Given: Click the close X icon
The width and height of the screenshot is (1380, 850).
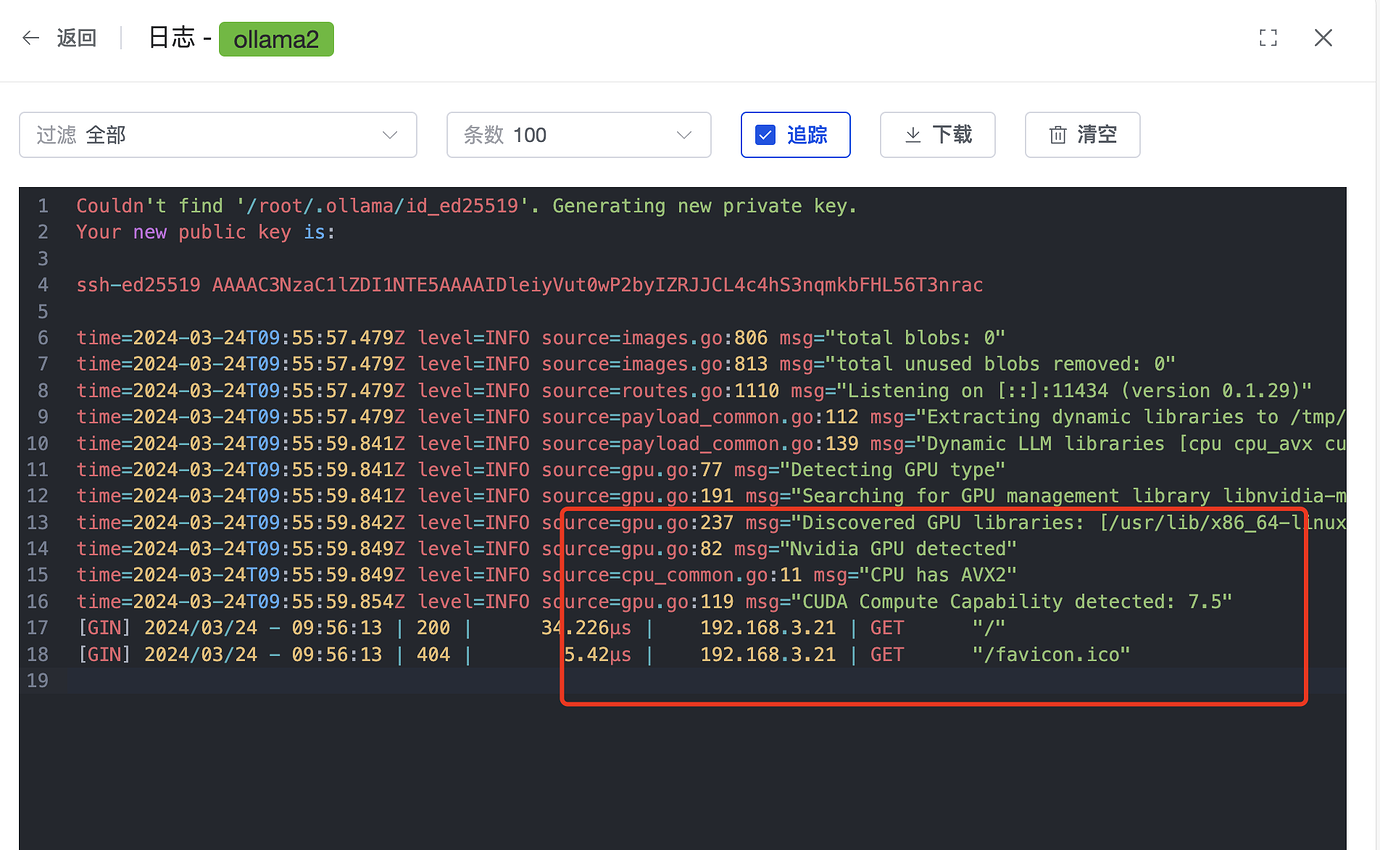Looking at the screenshot, I should (1323, 38).
